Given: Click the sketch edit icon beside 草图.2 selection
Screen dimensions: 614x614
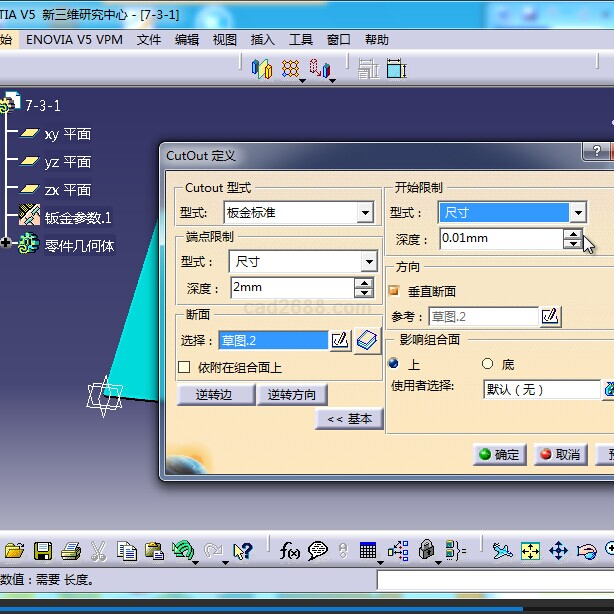Looking at the screenshot, I should [340, 341].
